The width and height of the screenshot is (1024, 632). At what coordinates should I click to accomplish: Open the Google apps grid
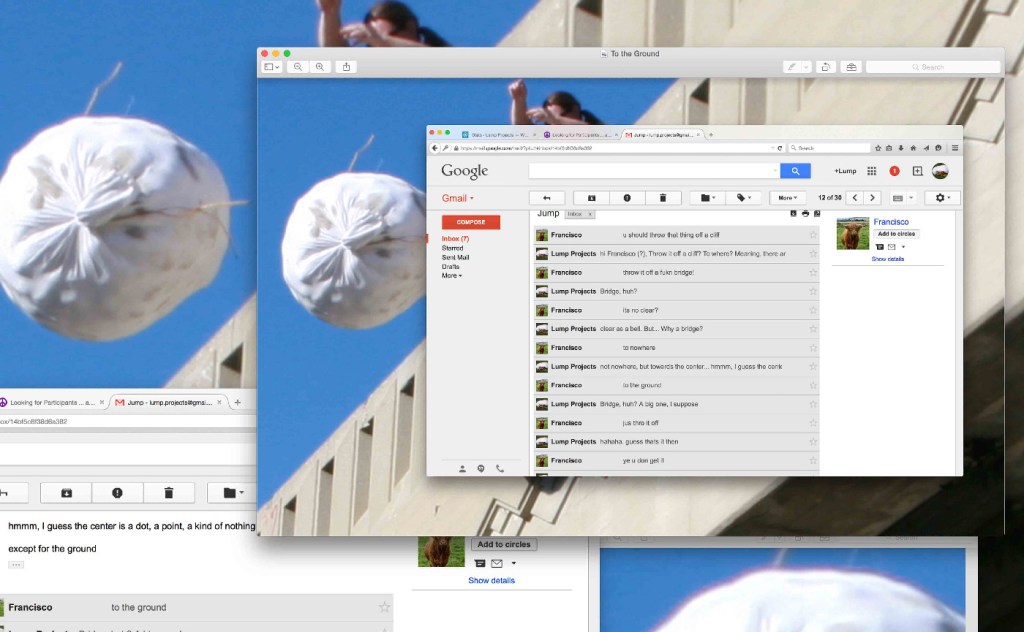[x=872, y=171]
